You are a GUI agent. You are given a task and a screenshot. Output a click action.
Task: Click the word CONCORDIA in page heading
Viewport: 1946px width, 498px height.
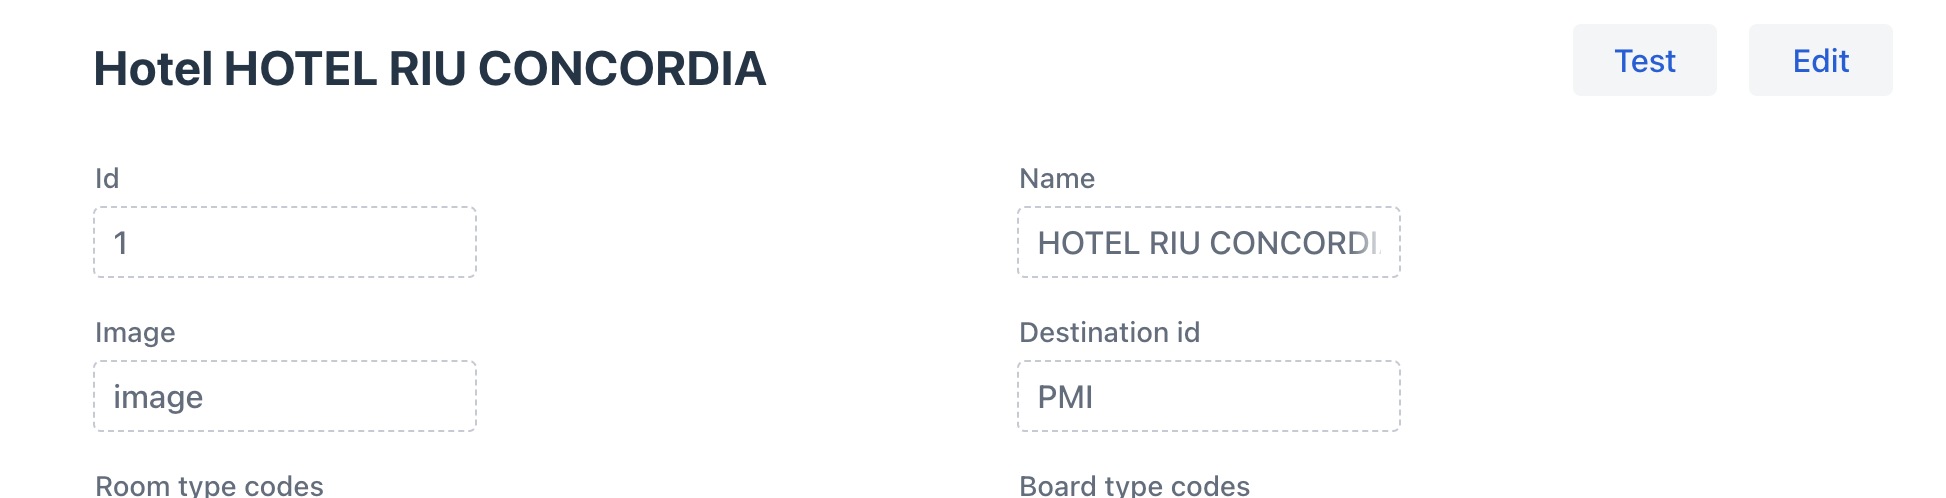pyautogui.click(x=622, y=69)
